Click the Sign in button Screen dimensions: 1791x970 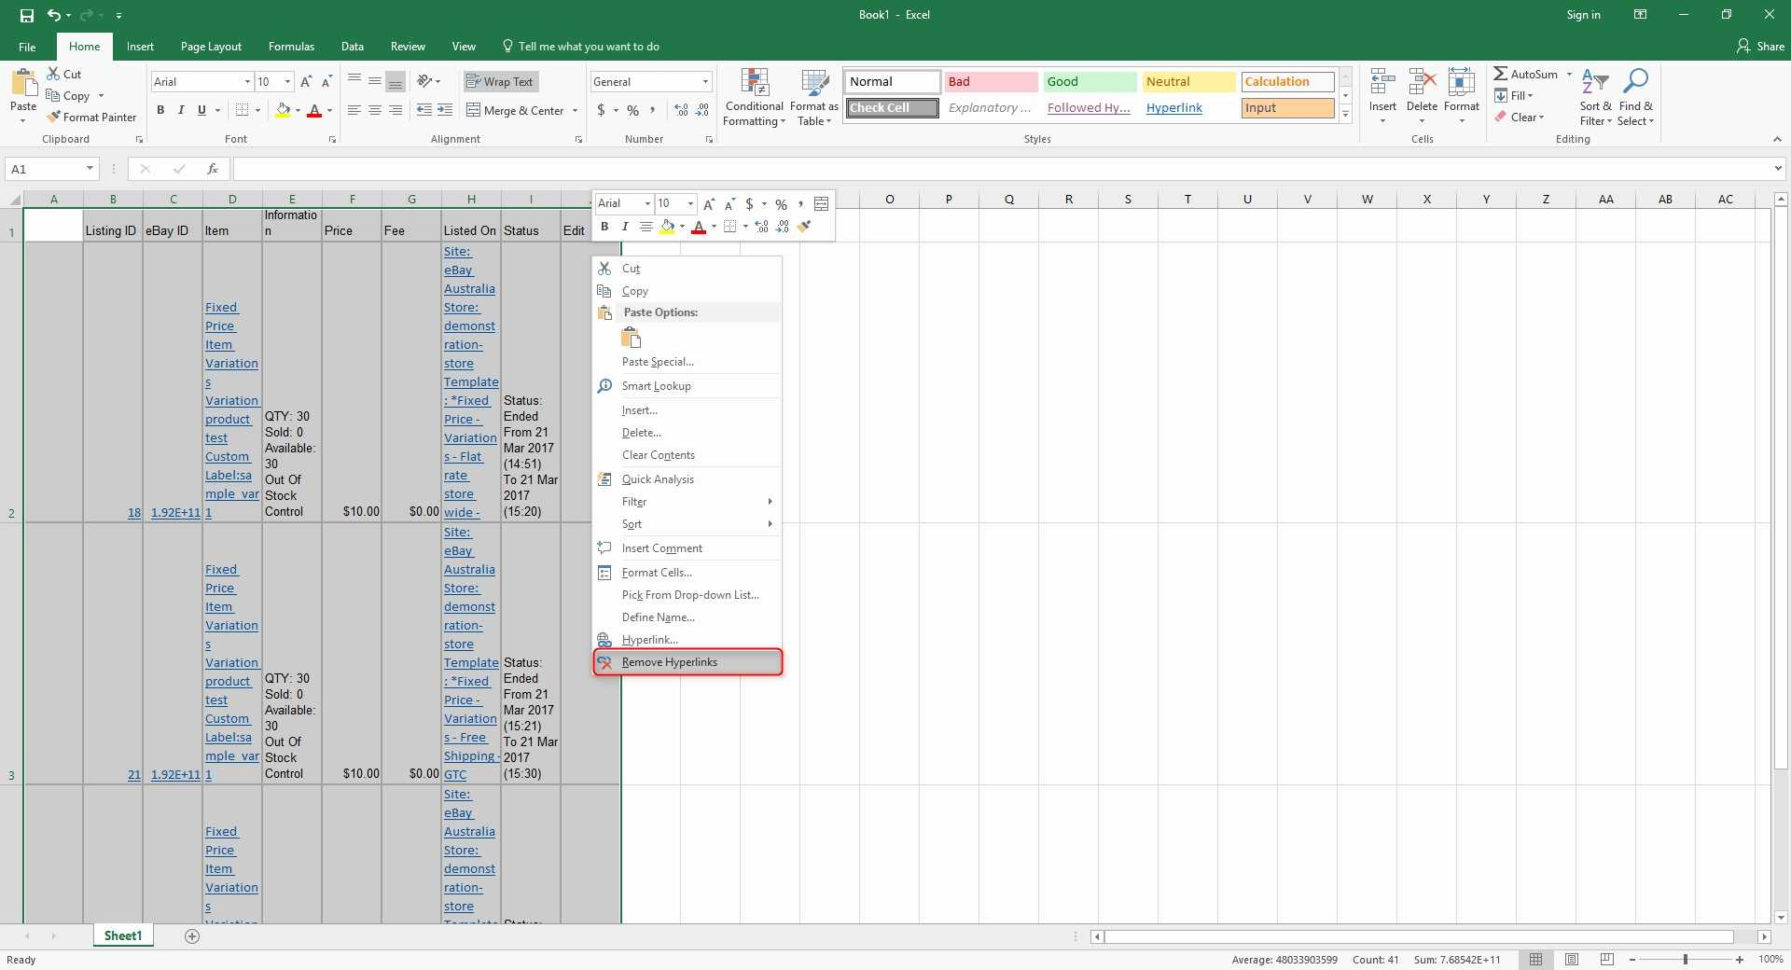[1582, 14]
